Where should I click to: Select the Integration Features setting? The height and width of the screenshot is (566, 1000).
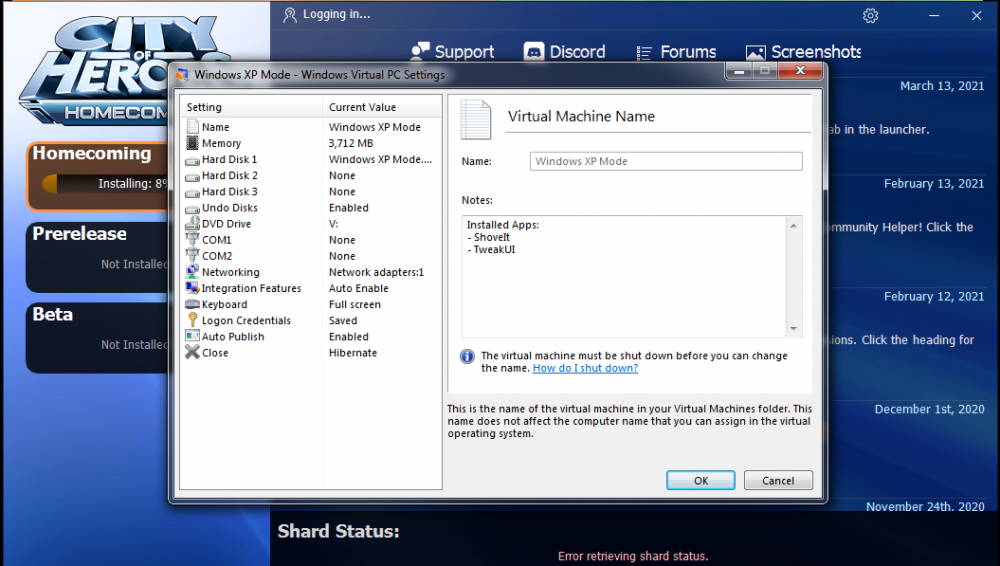tap(251, 288)
